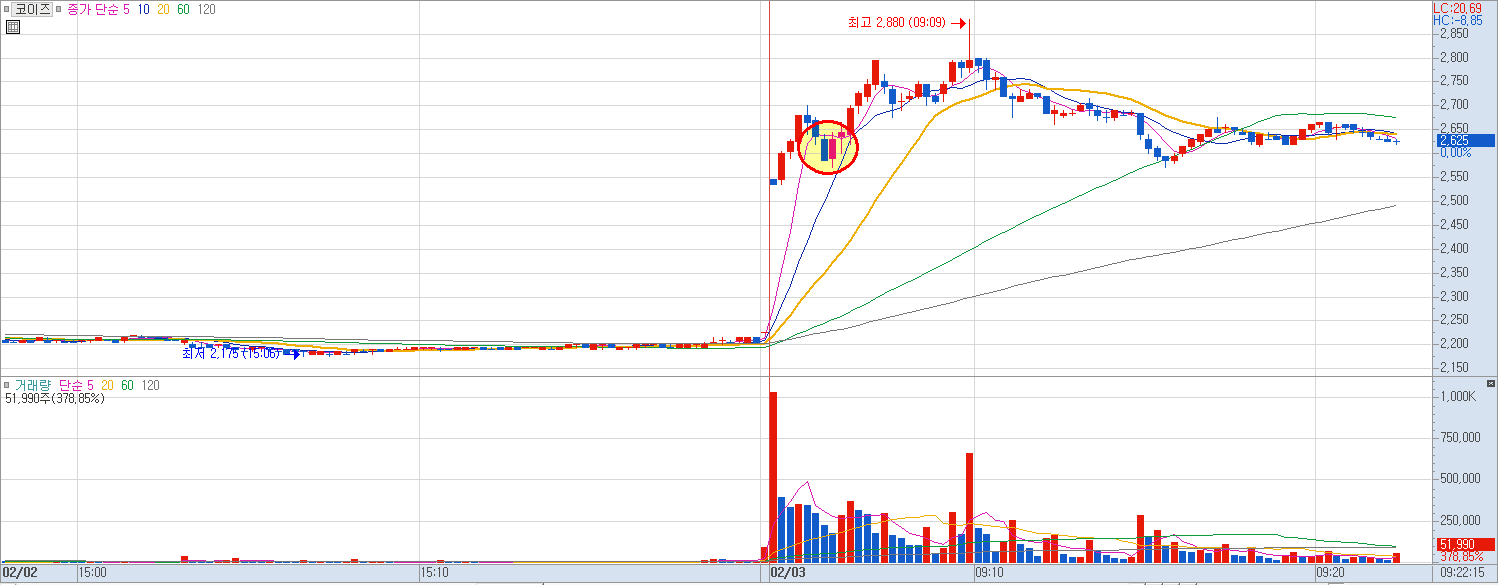Click the 코이즈 stock name button
The height and width of the screenshot is (585, 1498).
click(31, 9)
